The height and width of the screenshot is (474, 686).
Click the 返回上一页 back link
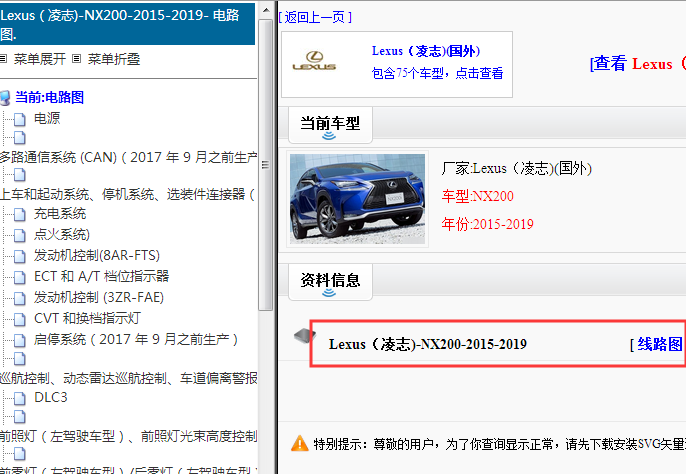315,17
